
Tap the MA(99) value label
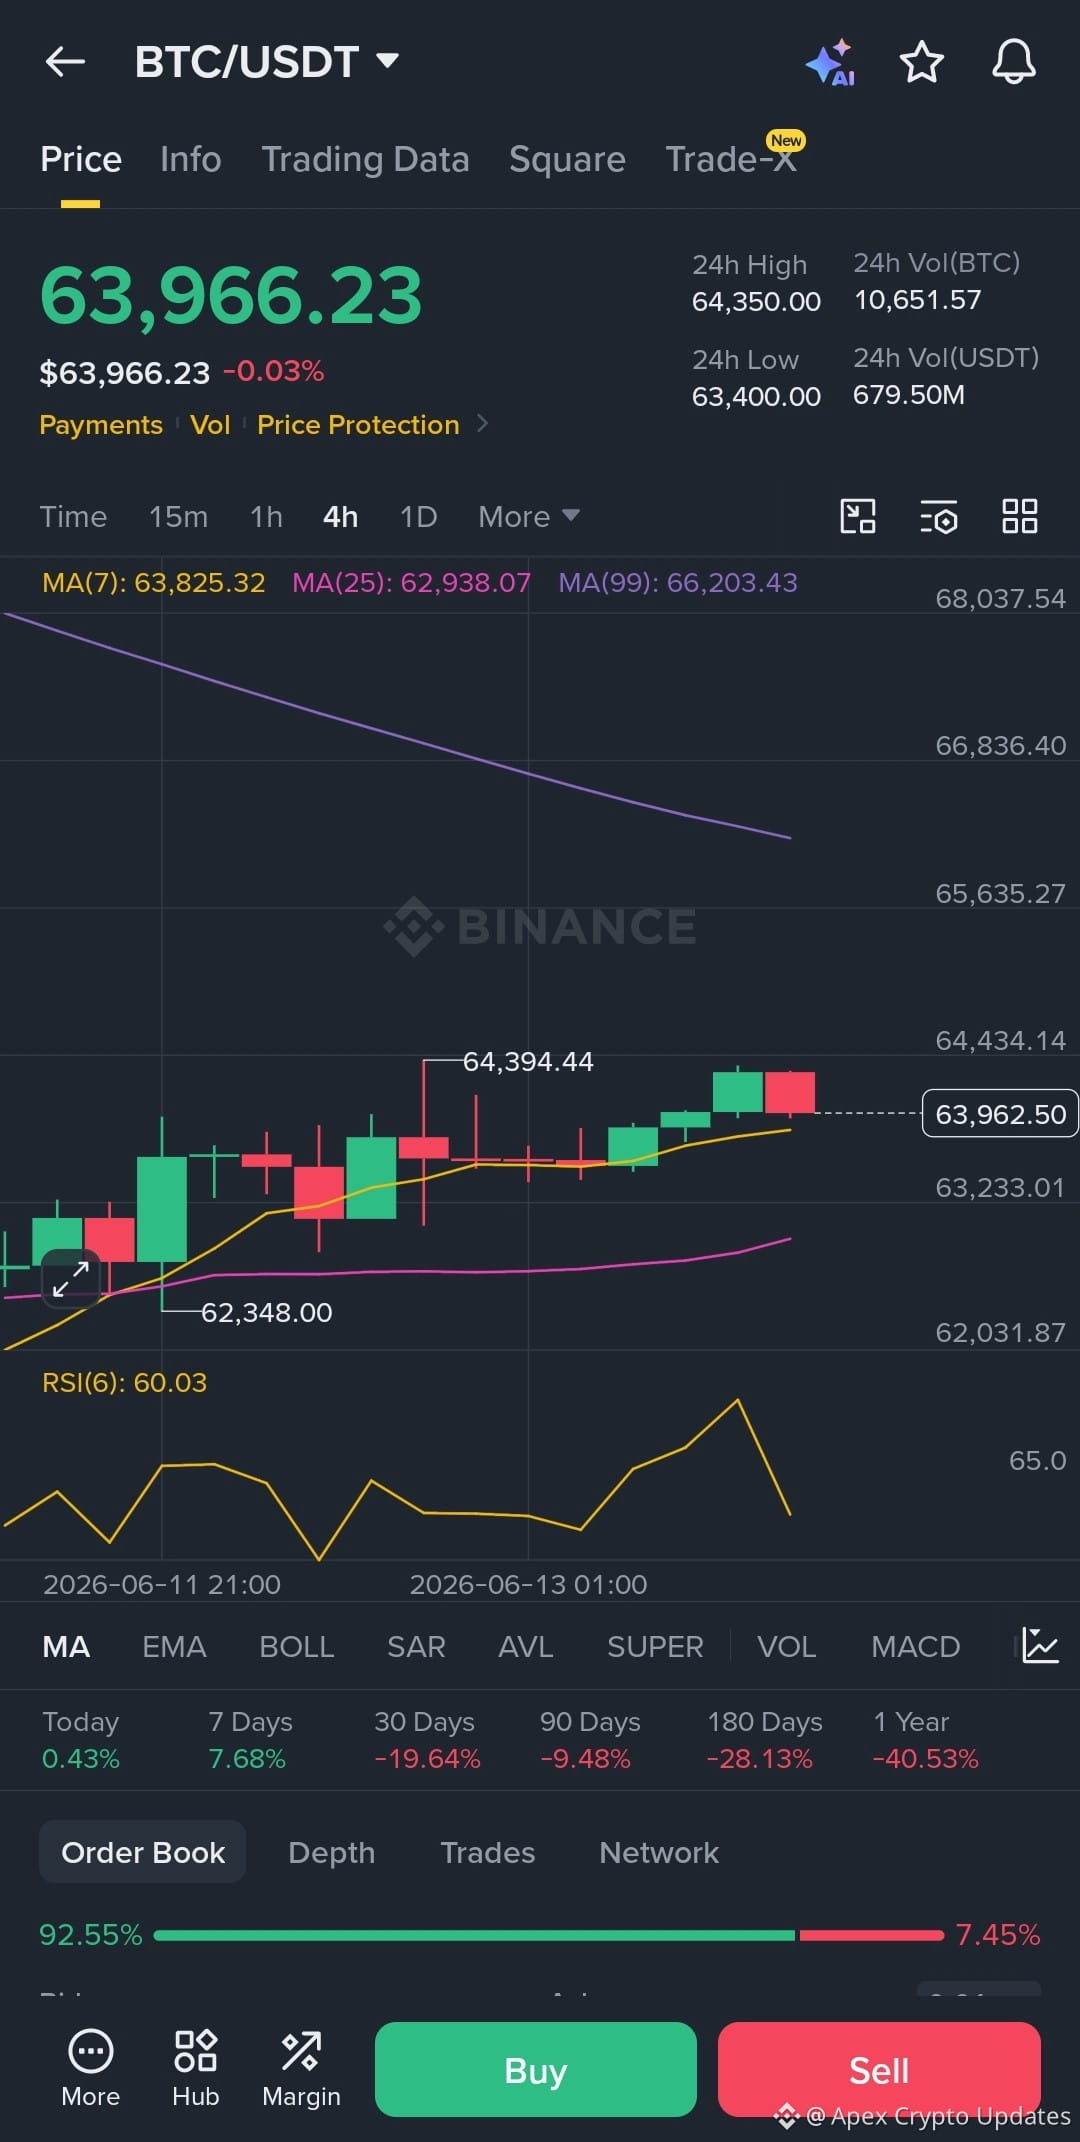[x=678, y=582]
